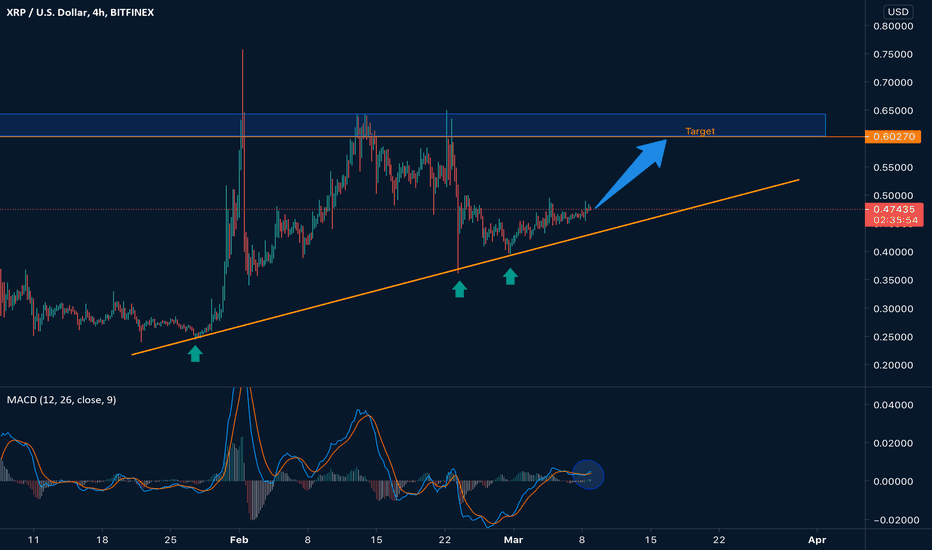Click the XRP / U.S. Dollar chart title

click(x=80, y=12)
